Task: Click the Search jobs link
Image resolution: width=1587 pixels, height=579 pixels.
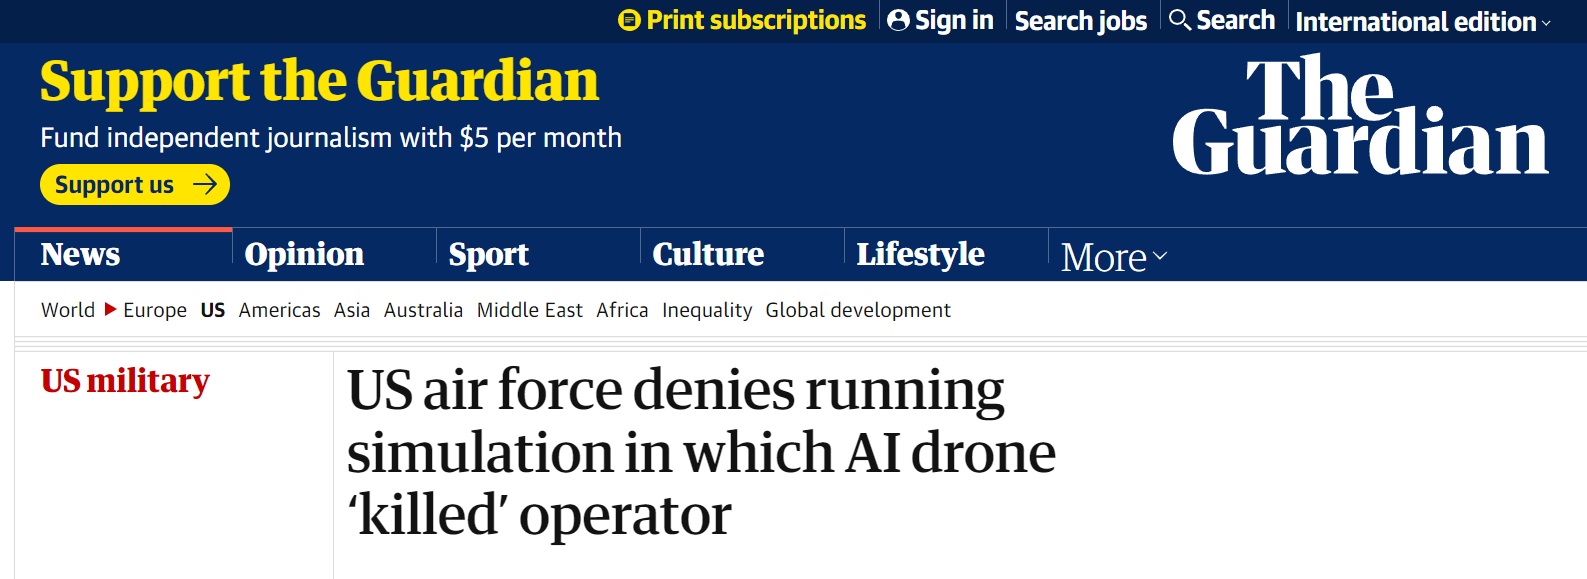Action: click(x=1080, y=21)
